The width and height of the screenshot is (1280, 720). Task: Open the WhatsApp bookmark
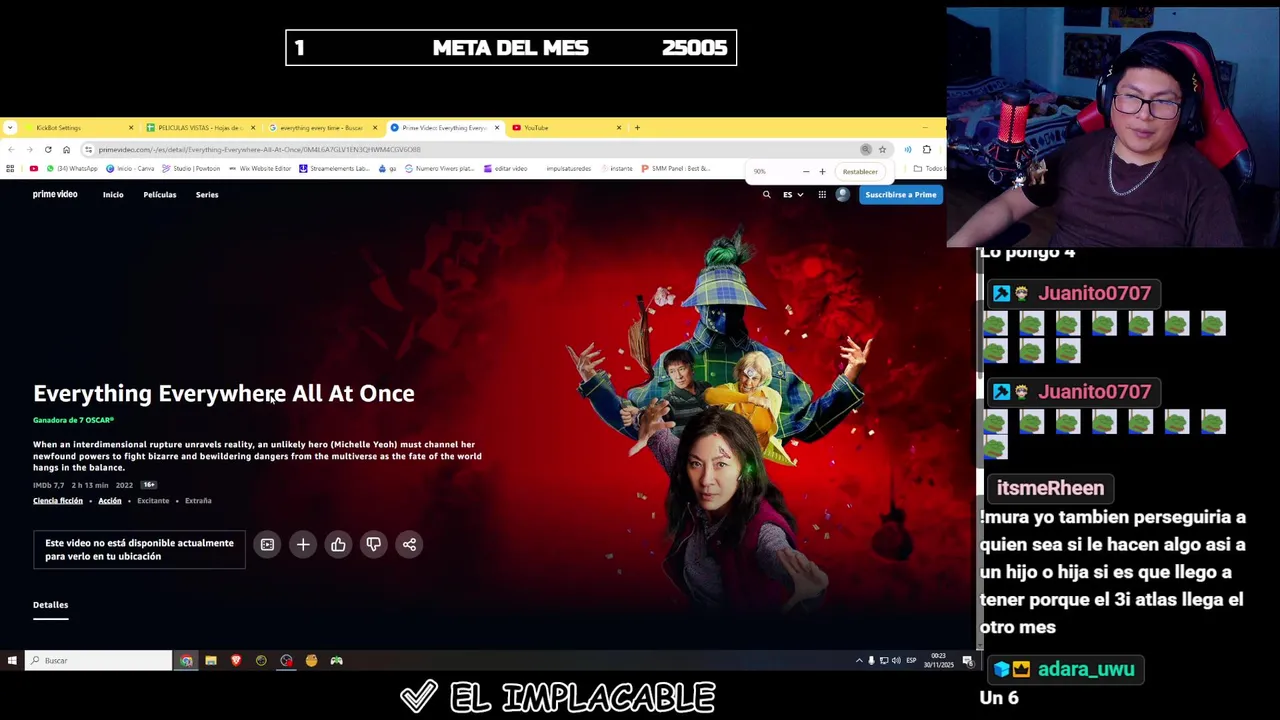pyautogui.click(x=74, y=169)
